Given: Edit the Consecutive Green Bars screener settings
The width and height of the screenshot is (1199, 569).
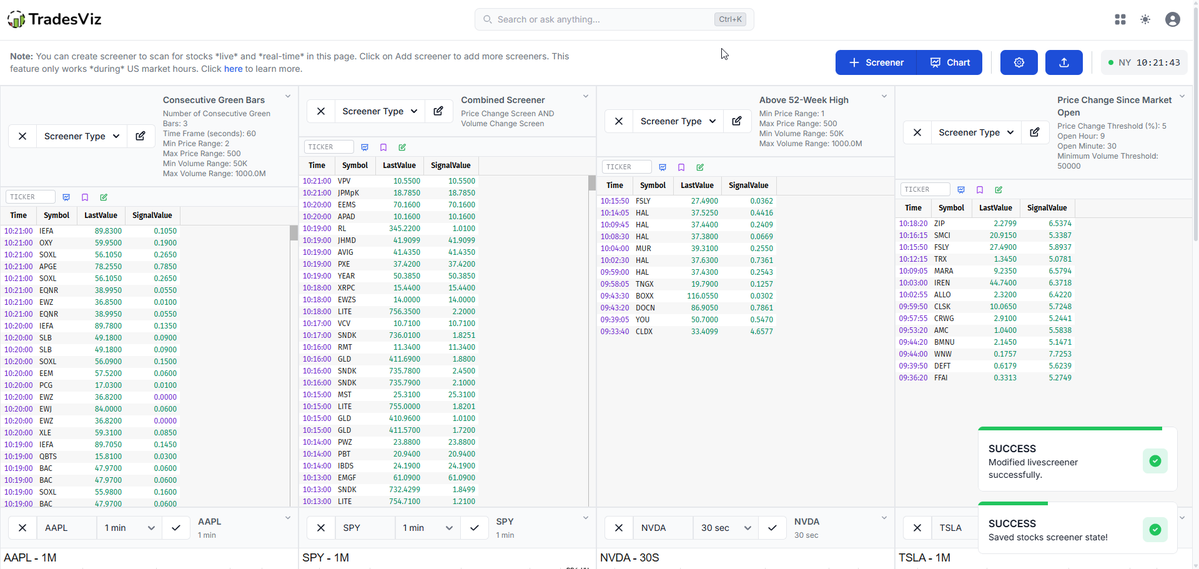Looking at the screenshot, I should [x=141, y=136].
